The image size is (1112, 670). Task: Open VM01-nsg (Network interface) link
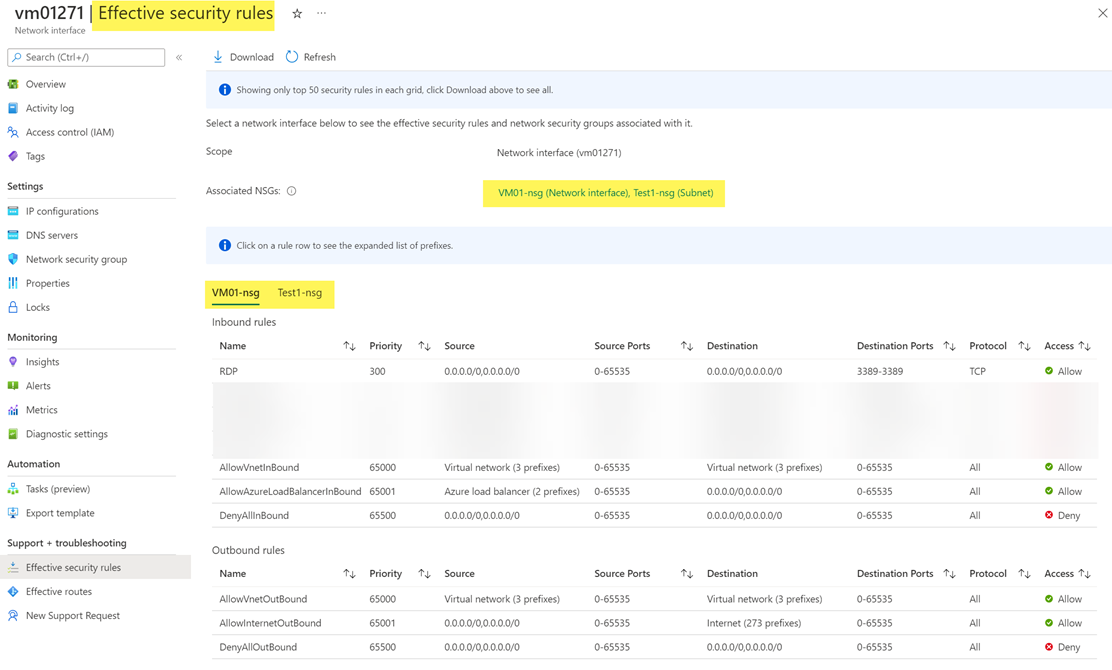click(564, 193)
